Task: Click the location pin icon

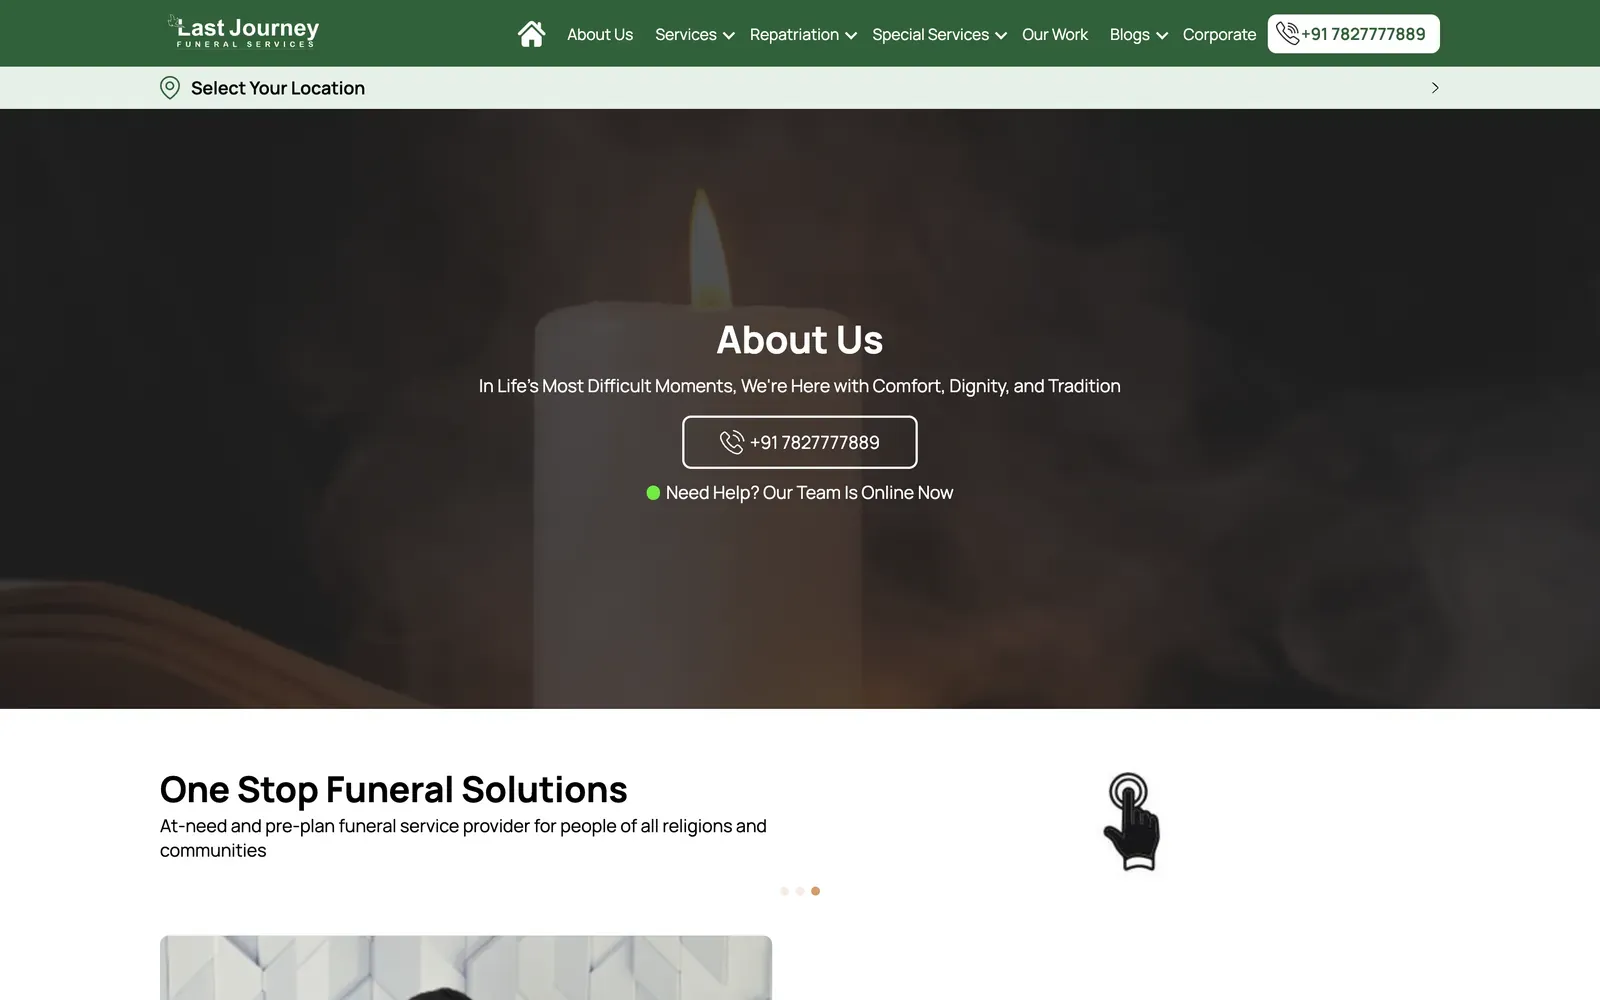Action: pos(170,88)
